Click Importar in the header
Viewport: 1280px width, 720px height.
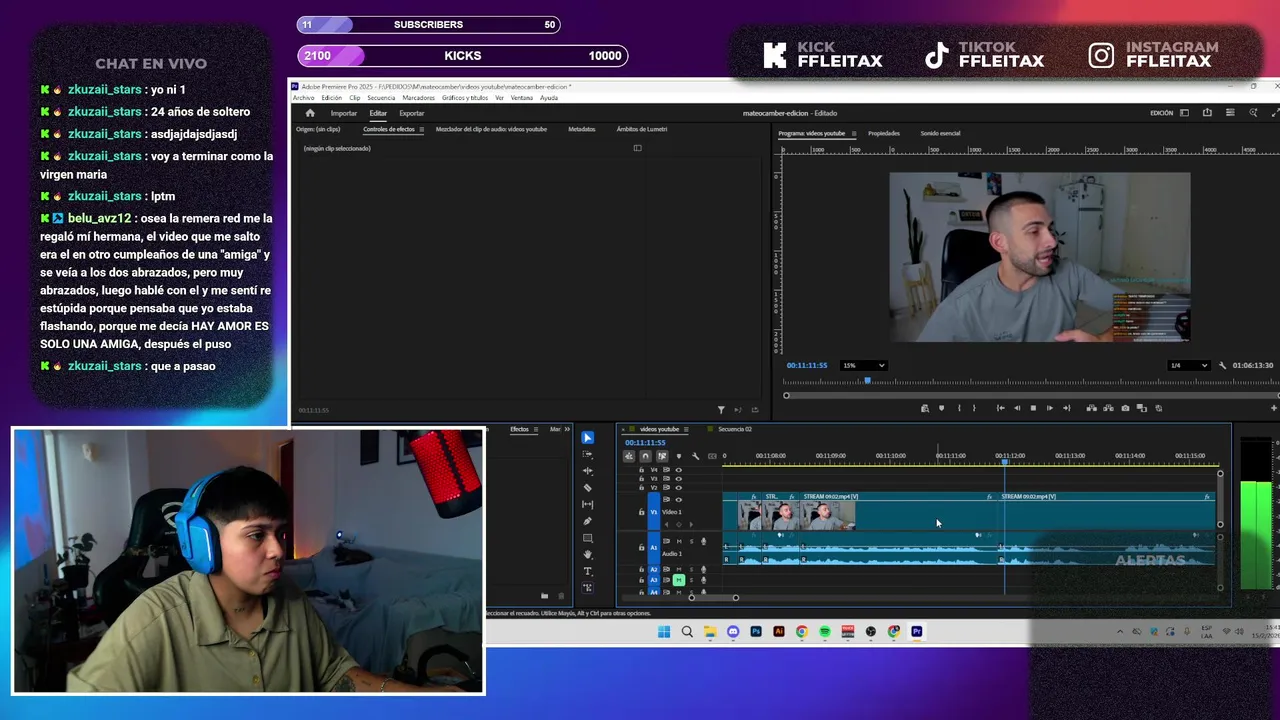[x=344, y=114]
